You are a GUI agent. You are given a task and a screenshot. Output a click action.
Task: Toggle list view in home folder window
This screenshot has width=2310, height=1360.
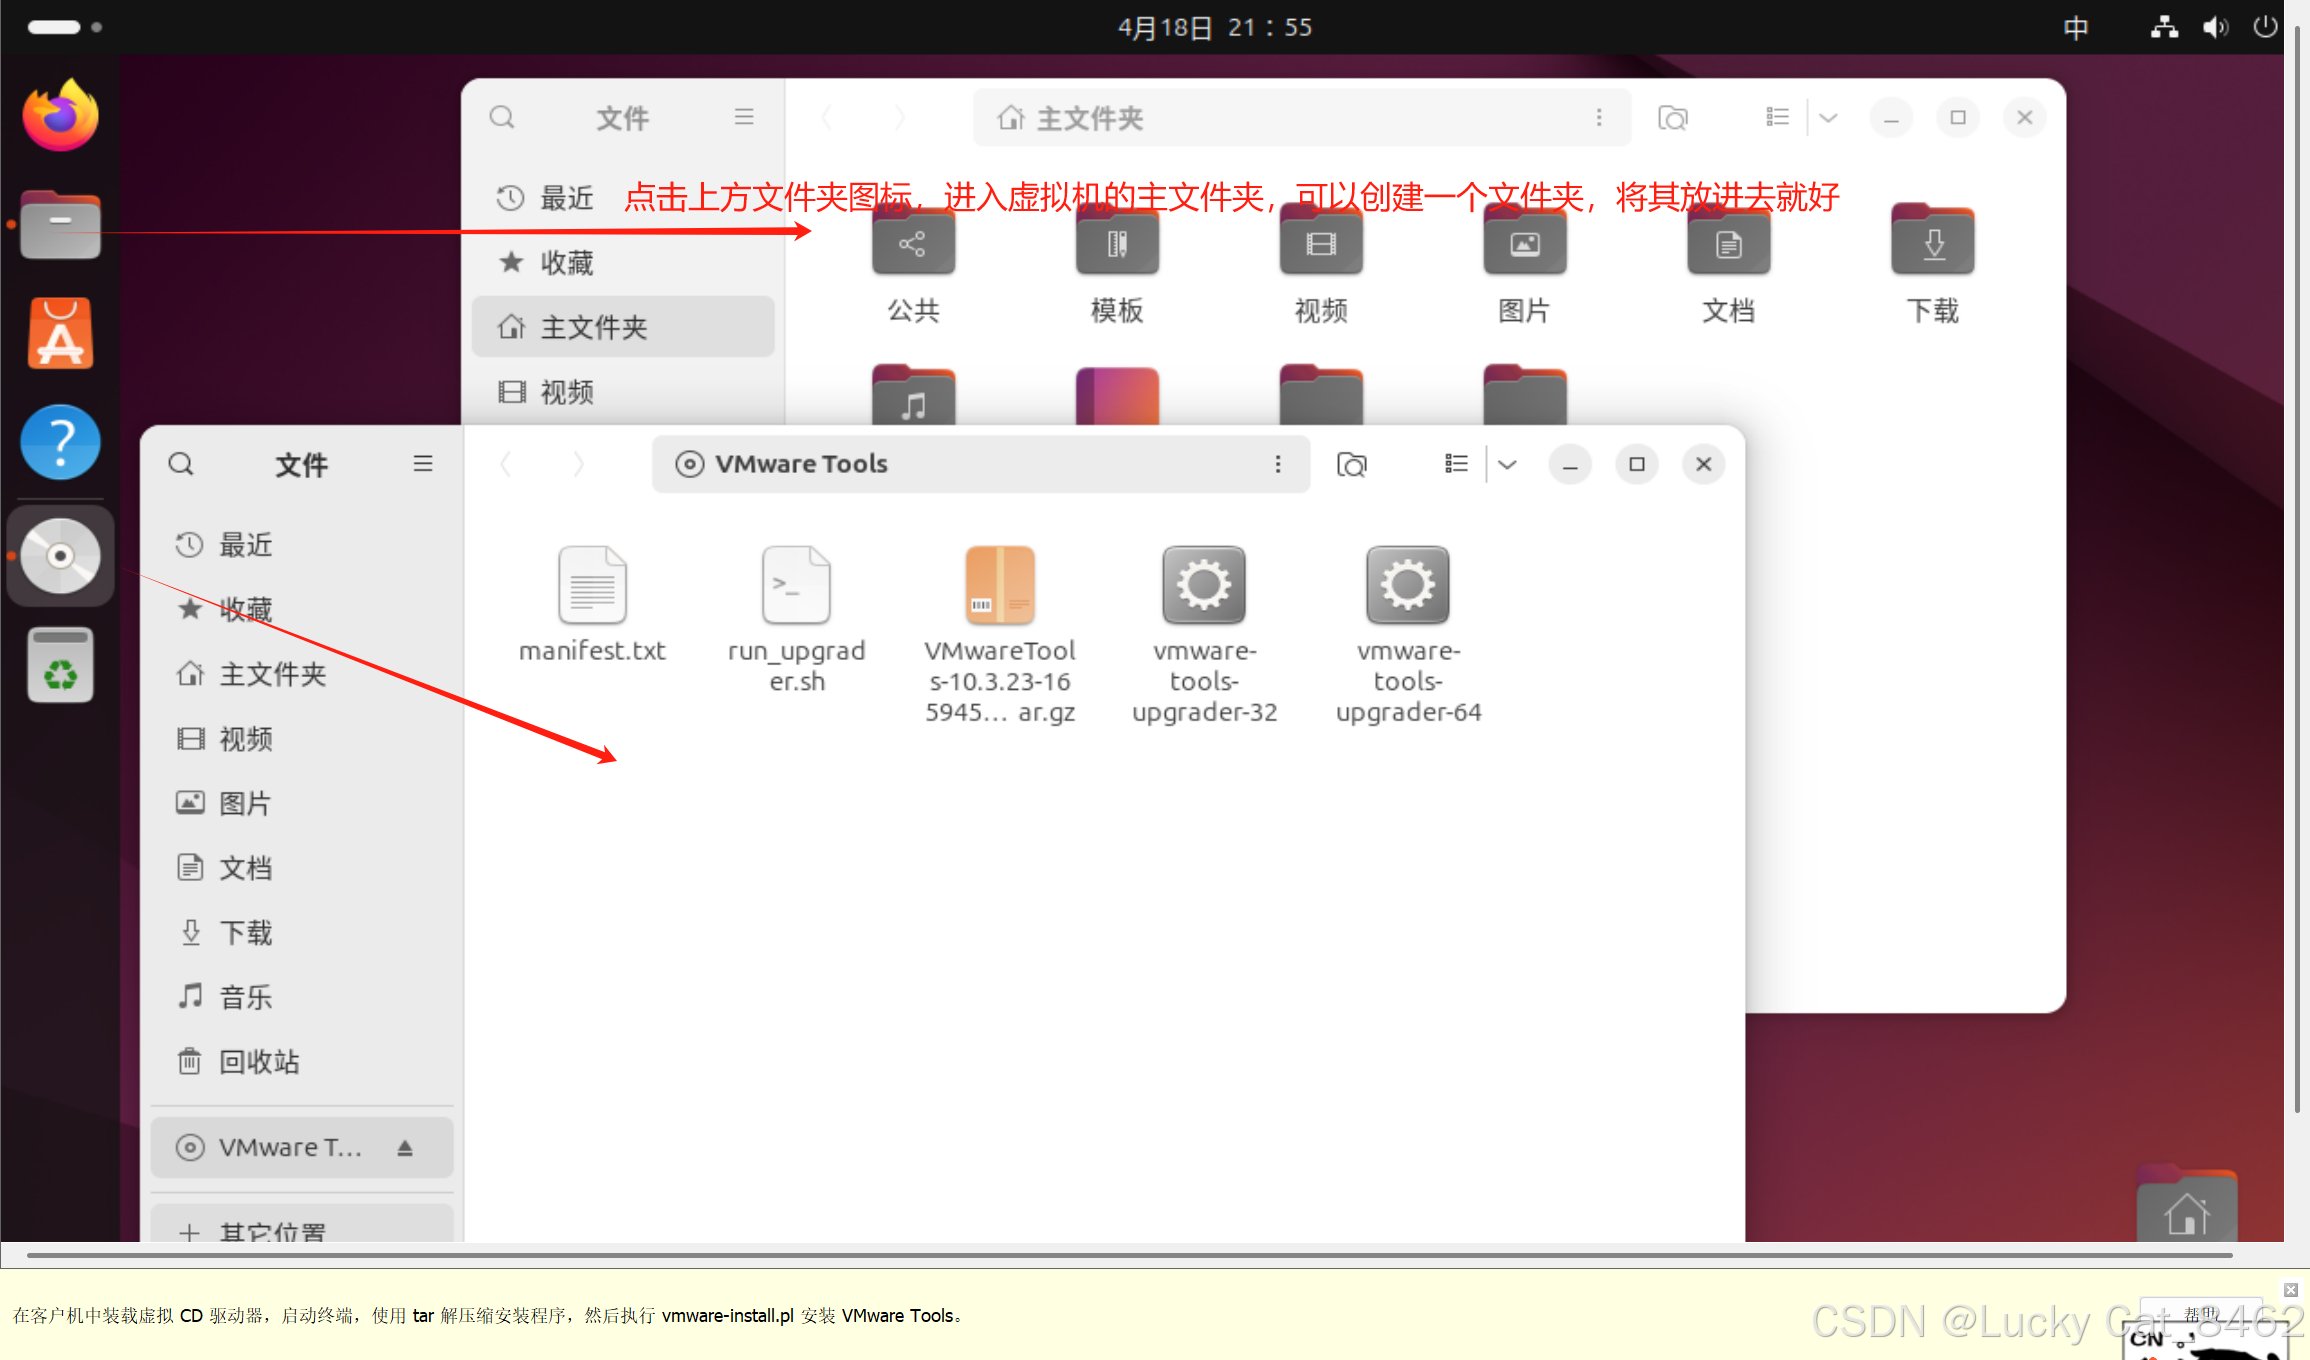pos(1777,118)
